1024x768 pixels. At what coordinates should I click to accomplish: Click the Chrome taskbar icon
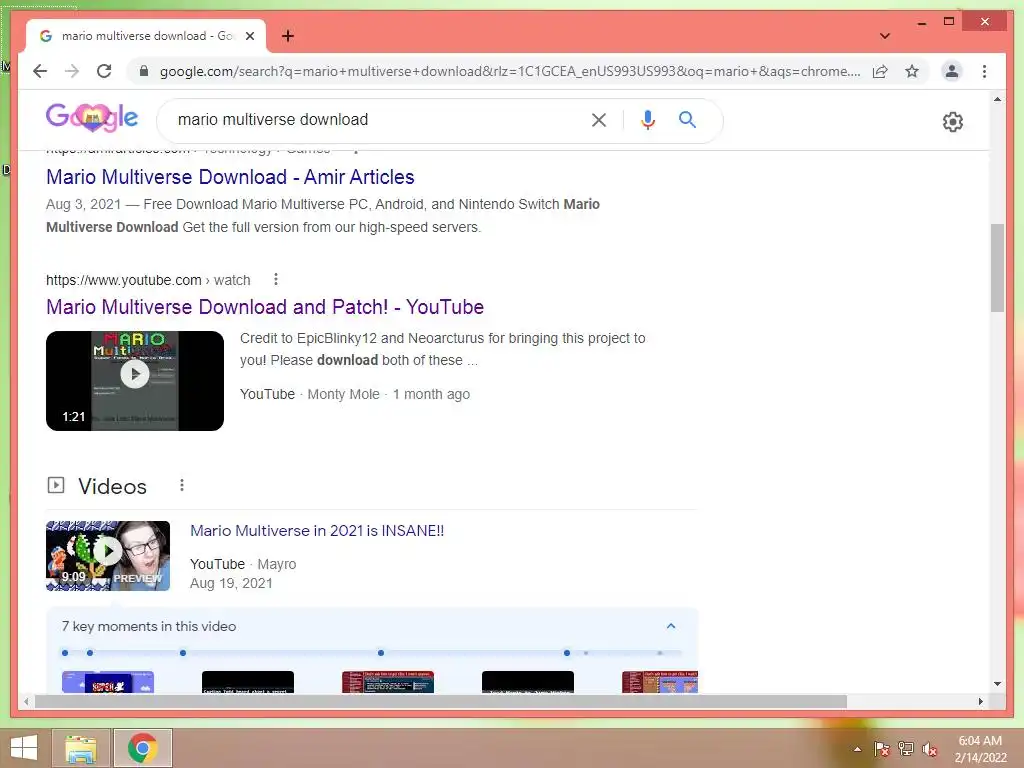pyautogui.click(x=143, y=748)
